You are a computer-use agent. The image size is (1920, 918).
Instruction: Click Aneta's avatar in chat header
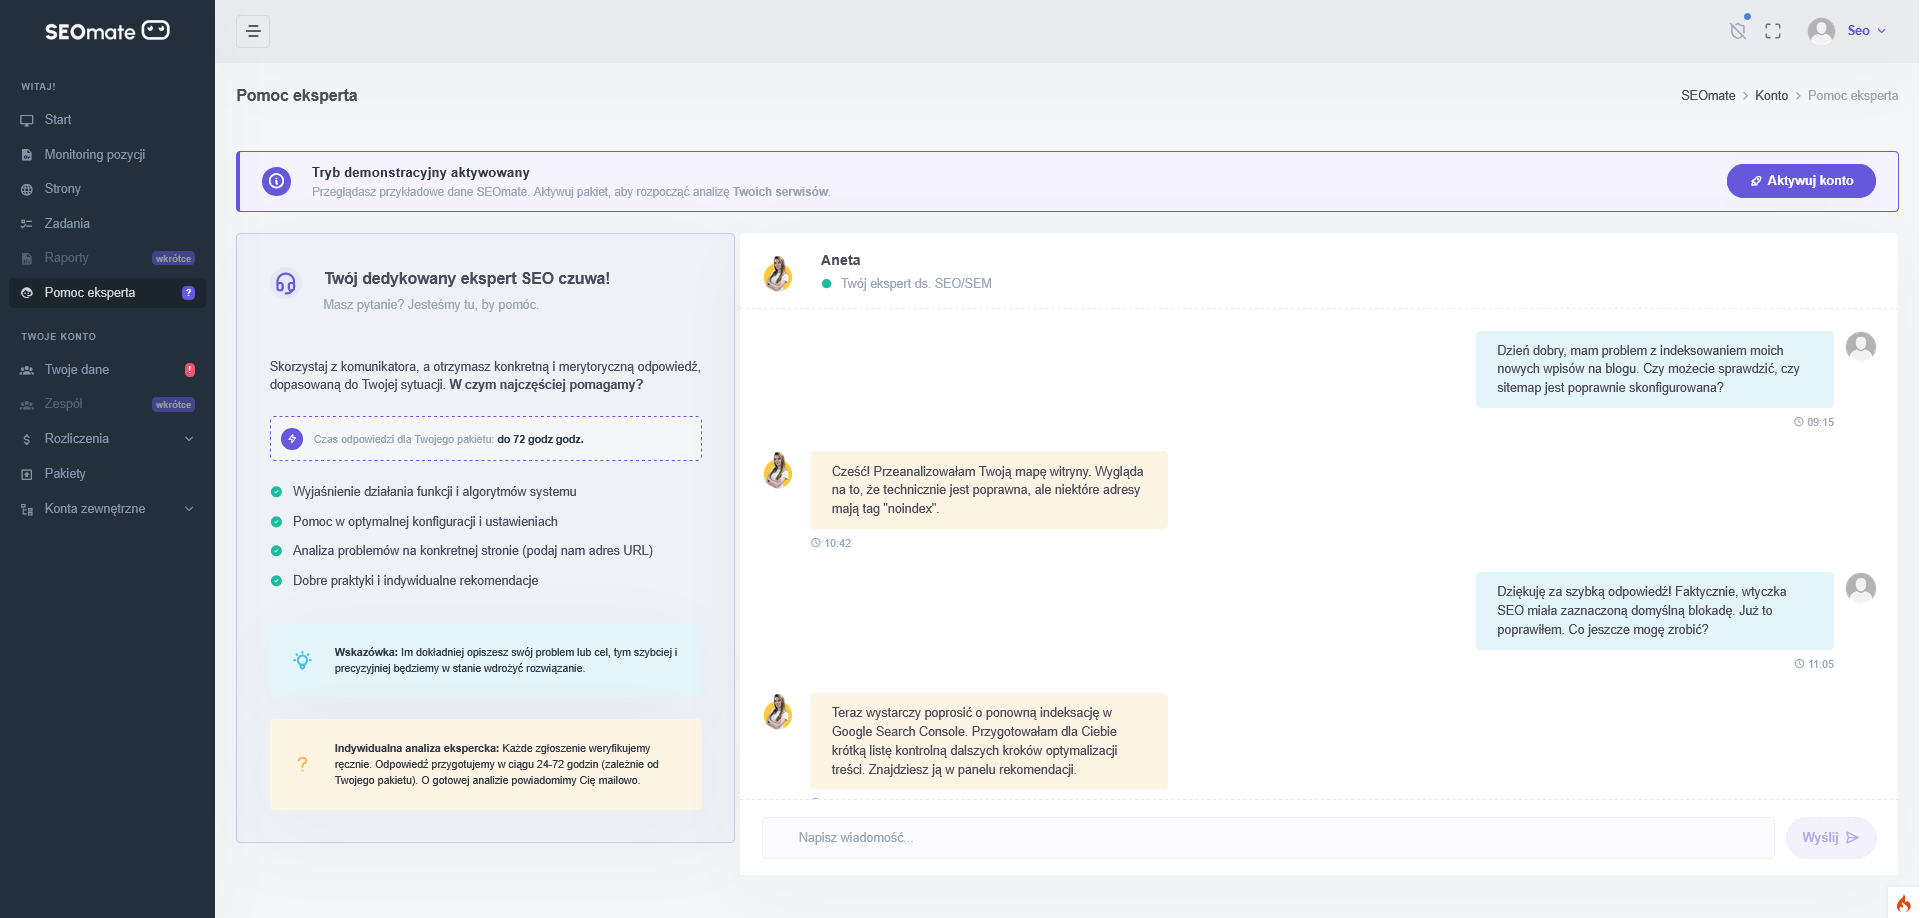778,273
